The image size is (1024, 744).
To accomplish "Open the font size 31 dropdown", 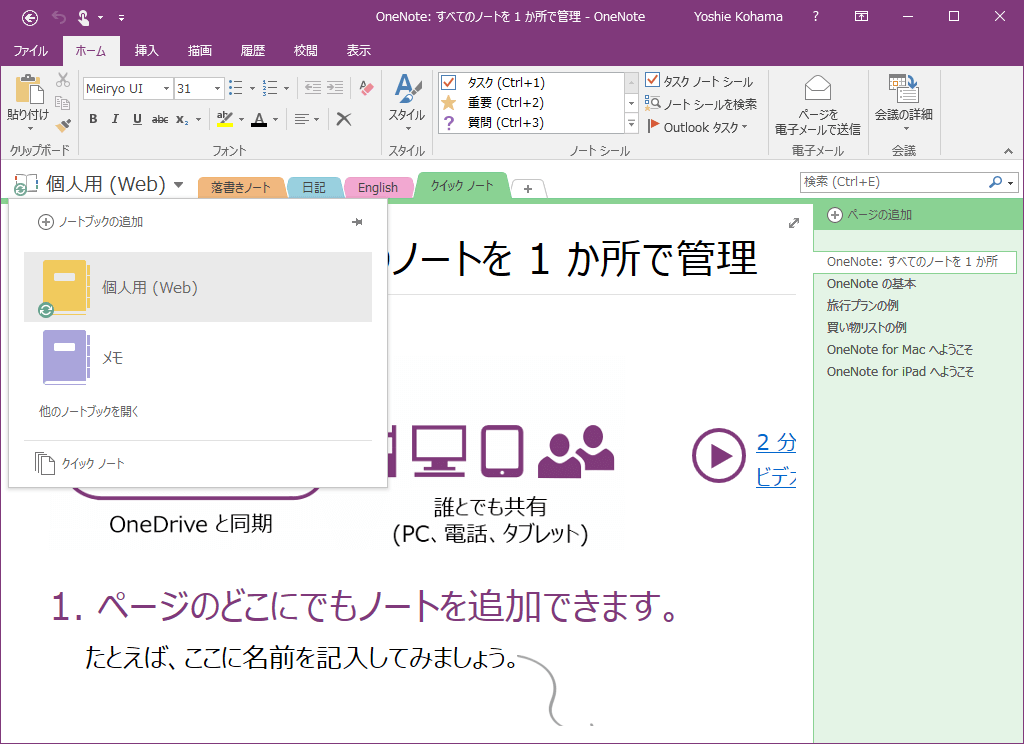I will (217, 88).
